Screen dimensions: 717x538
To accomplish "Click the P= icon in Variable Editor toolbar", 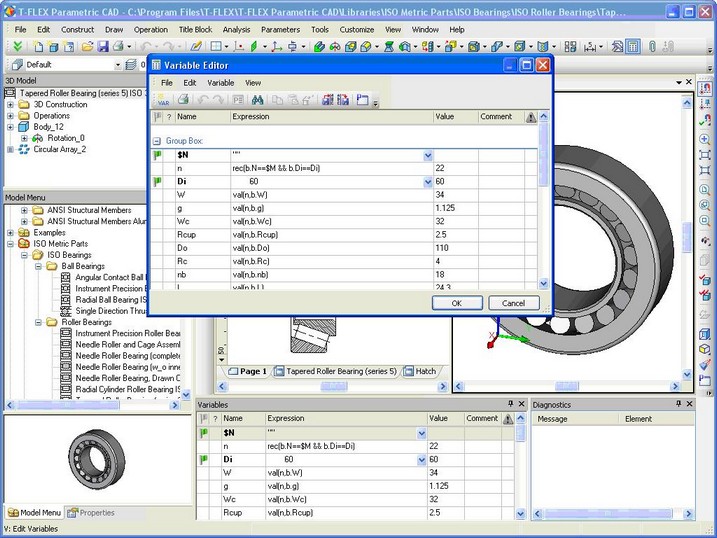I will (238, 99).
